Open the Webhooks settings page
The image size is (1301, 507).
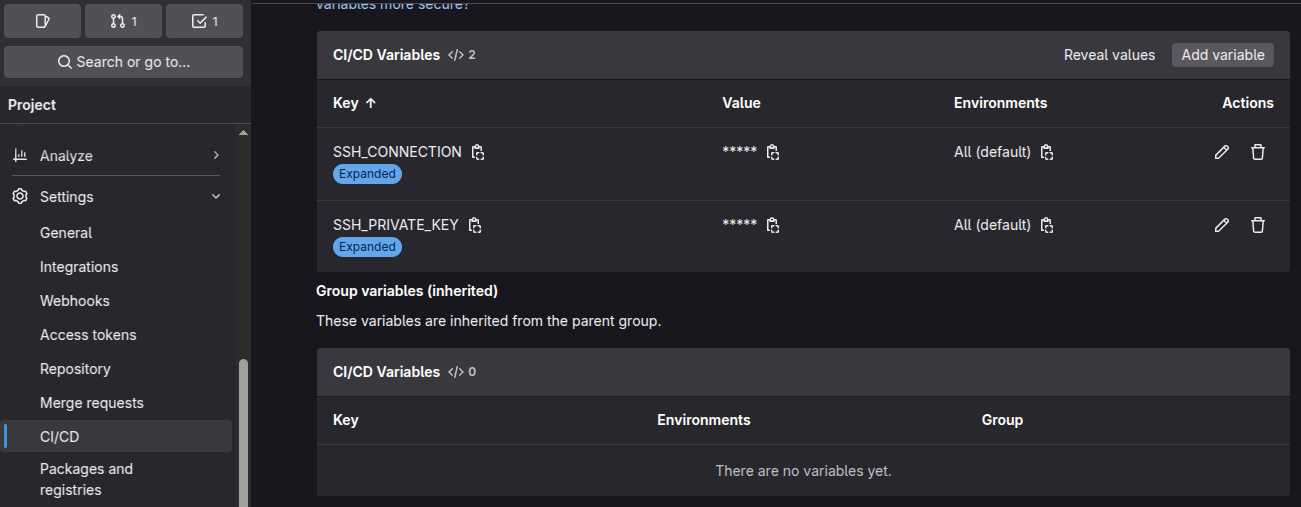75,301
